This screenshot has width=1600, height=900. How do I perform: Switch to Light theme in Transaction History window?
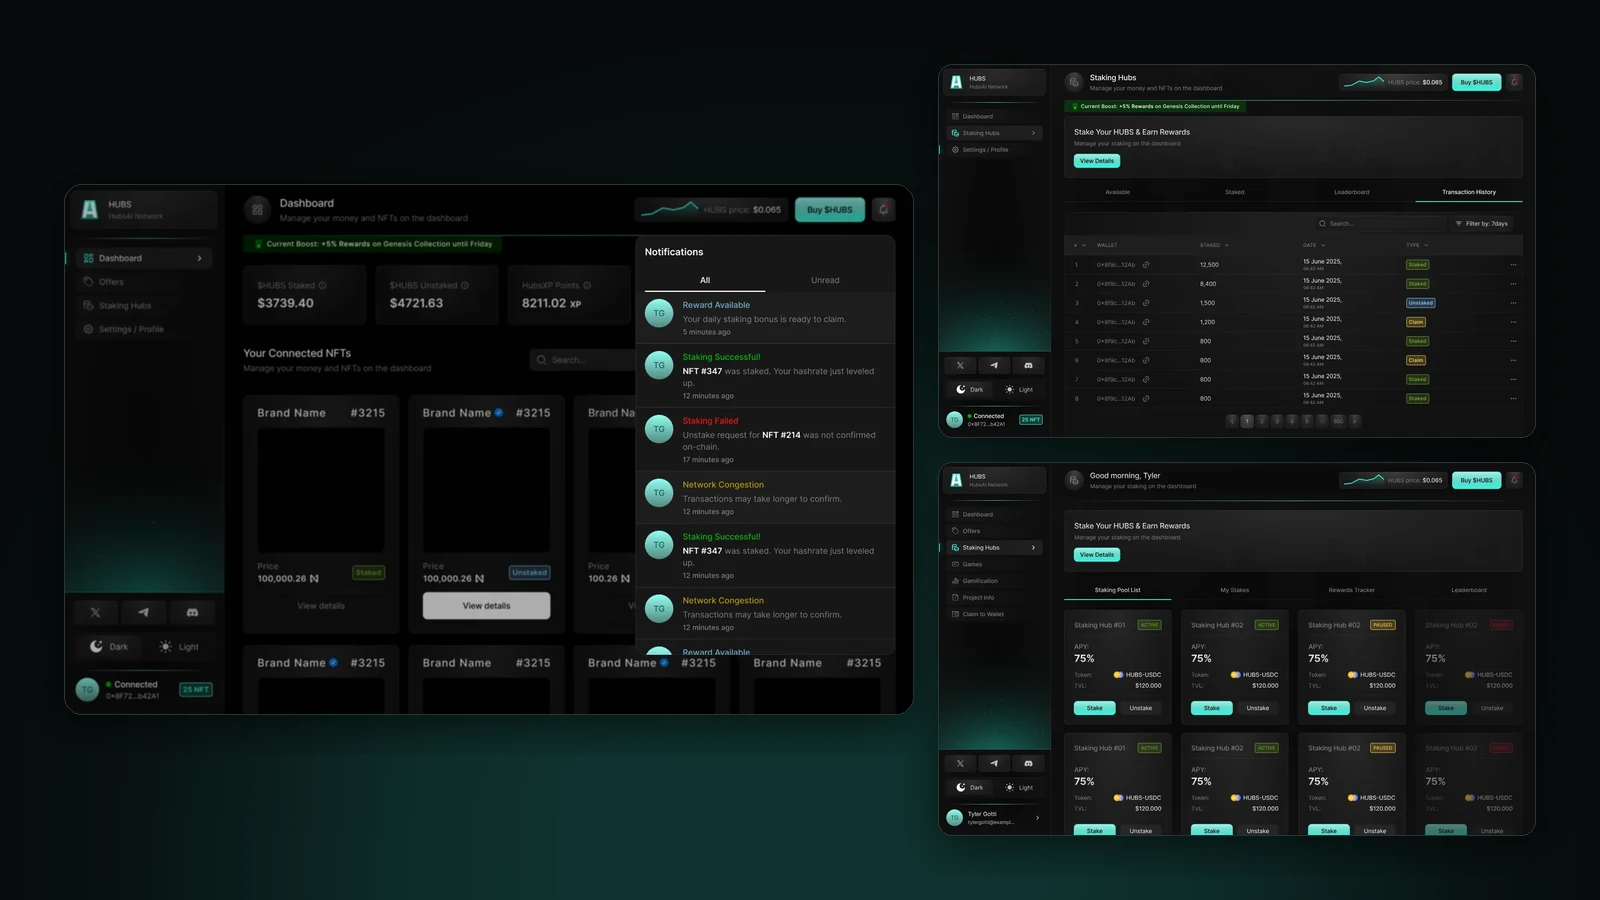[x=1019, y=390]
